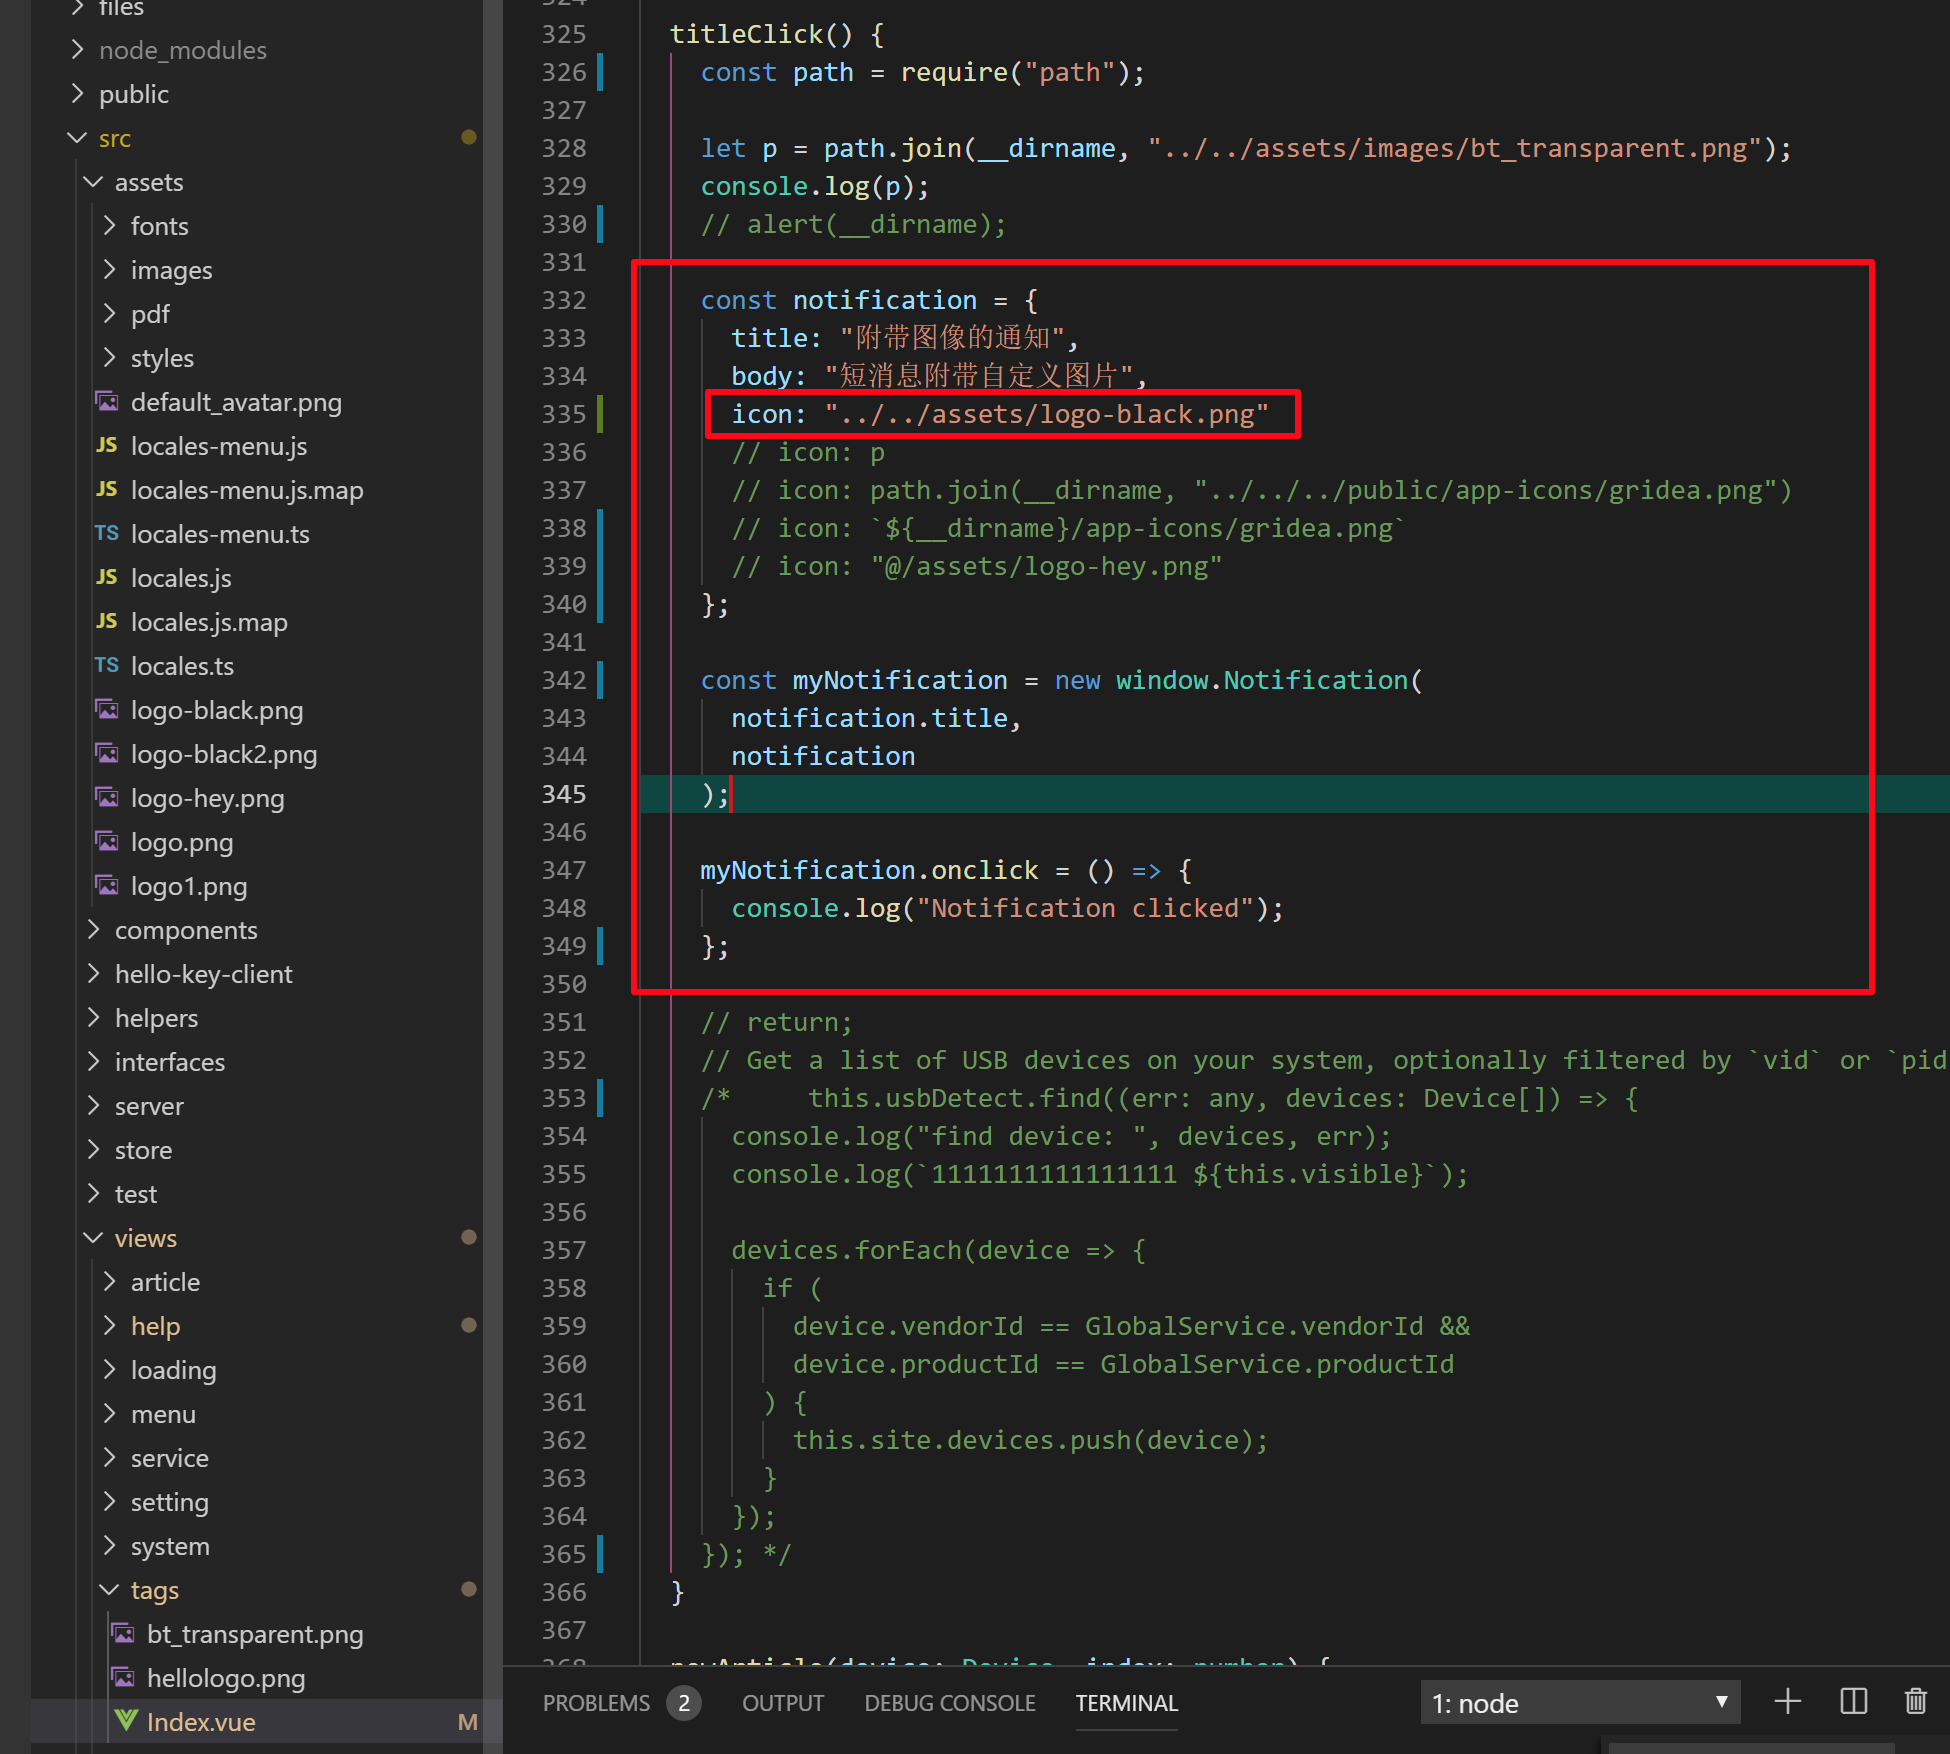Click the kill terminal trash icon

[x=1916, y=1700]
